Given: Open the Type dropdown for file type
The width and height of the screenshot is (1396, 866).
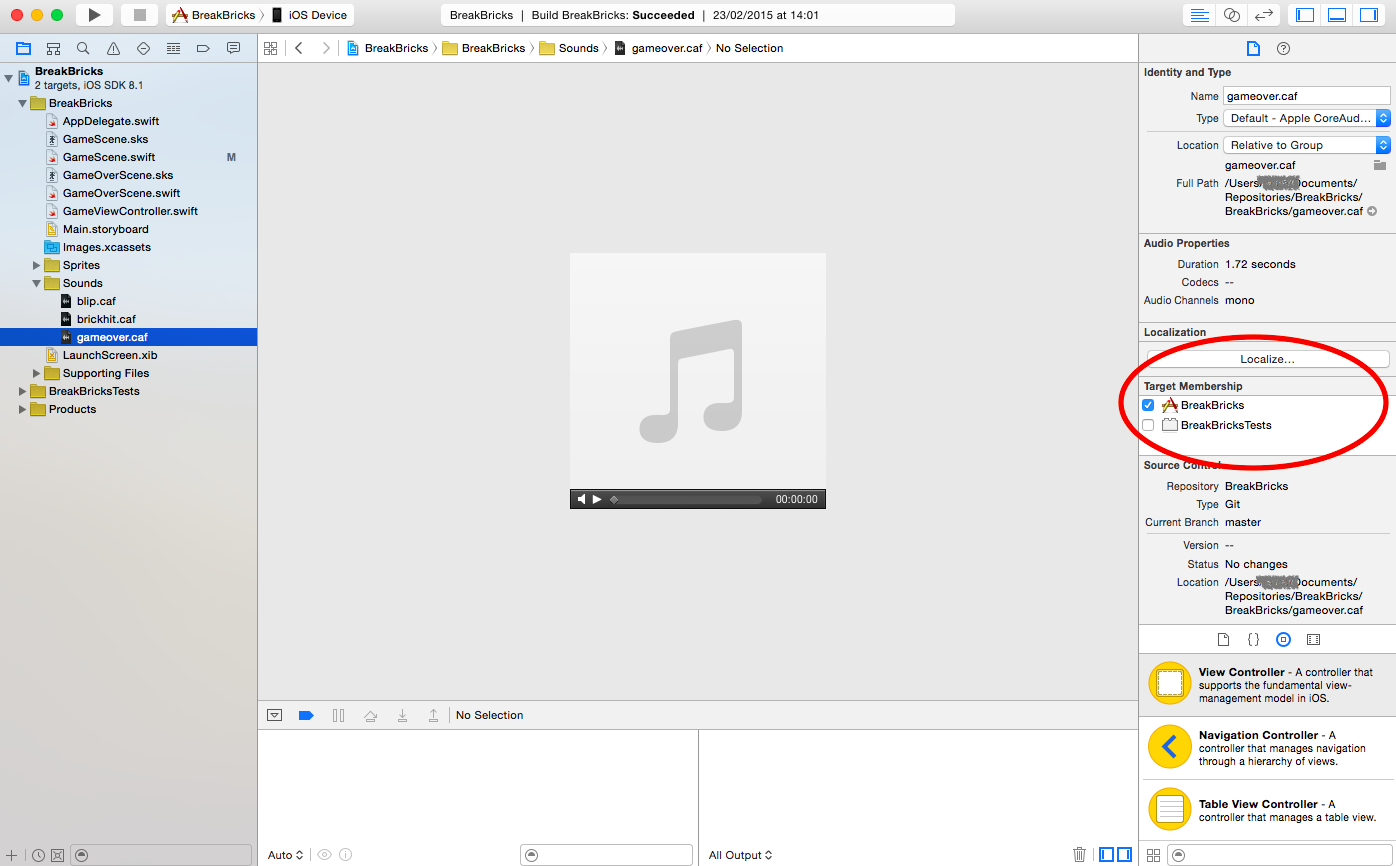Looking at the screenshot, I should tap(1307, 118).
